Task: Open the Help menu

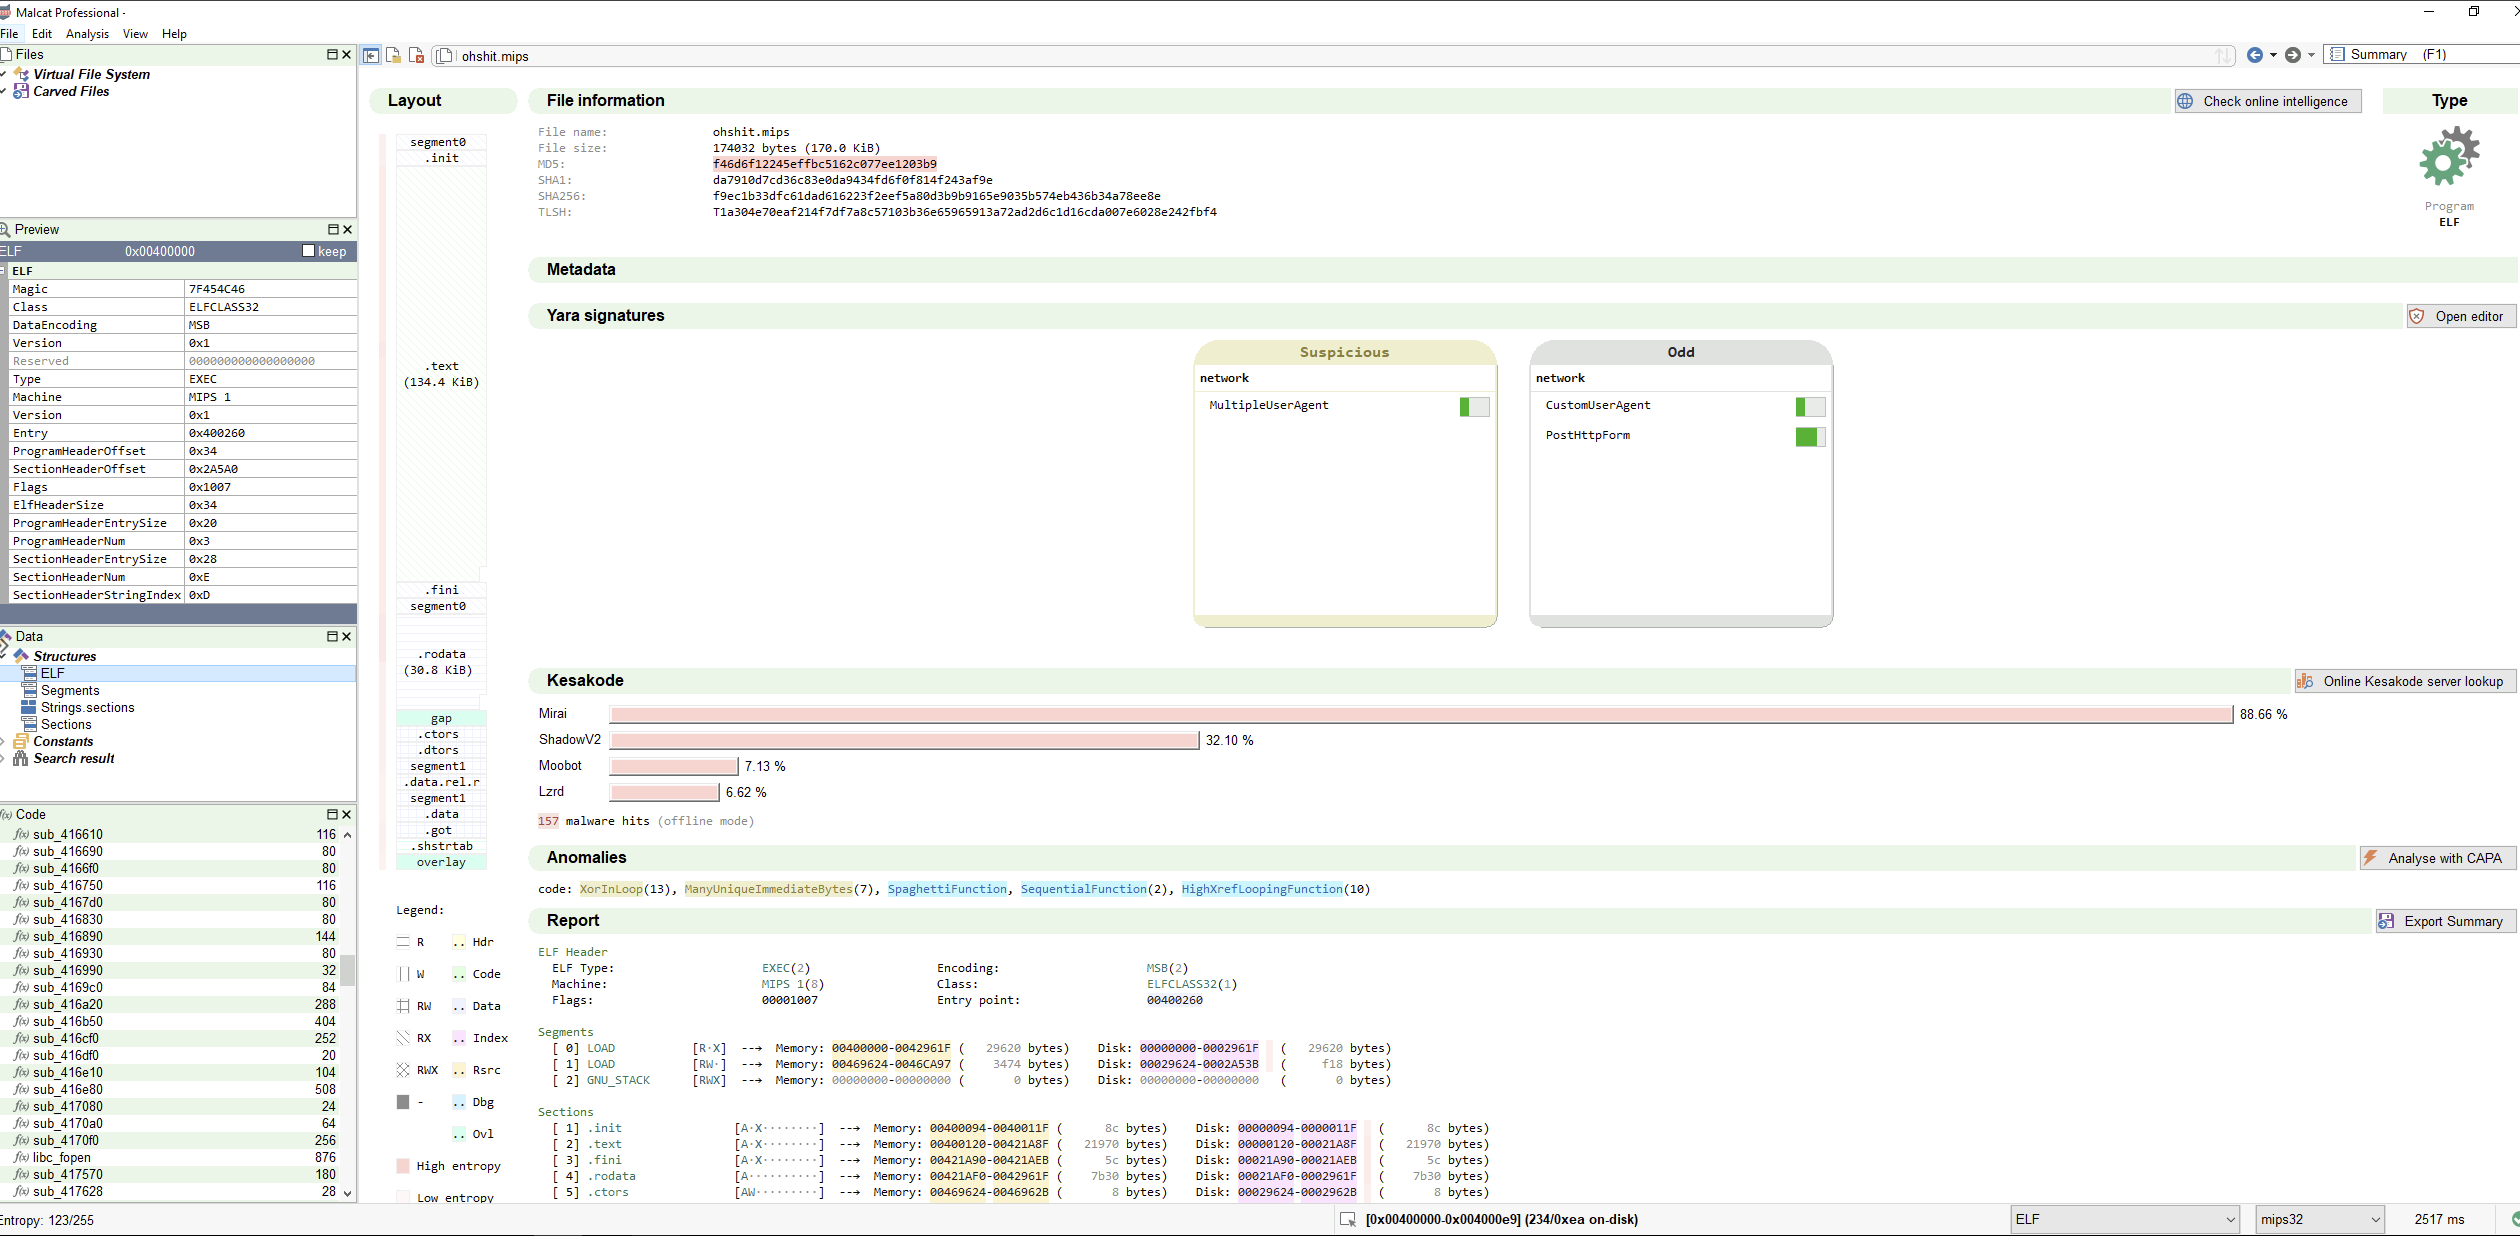Action: [x=174, y=33]
